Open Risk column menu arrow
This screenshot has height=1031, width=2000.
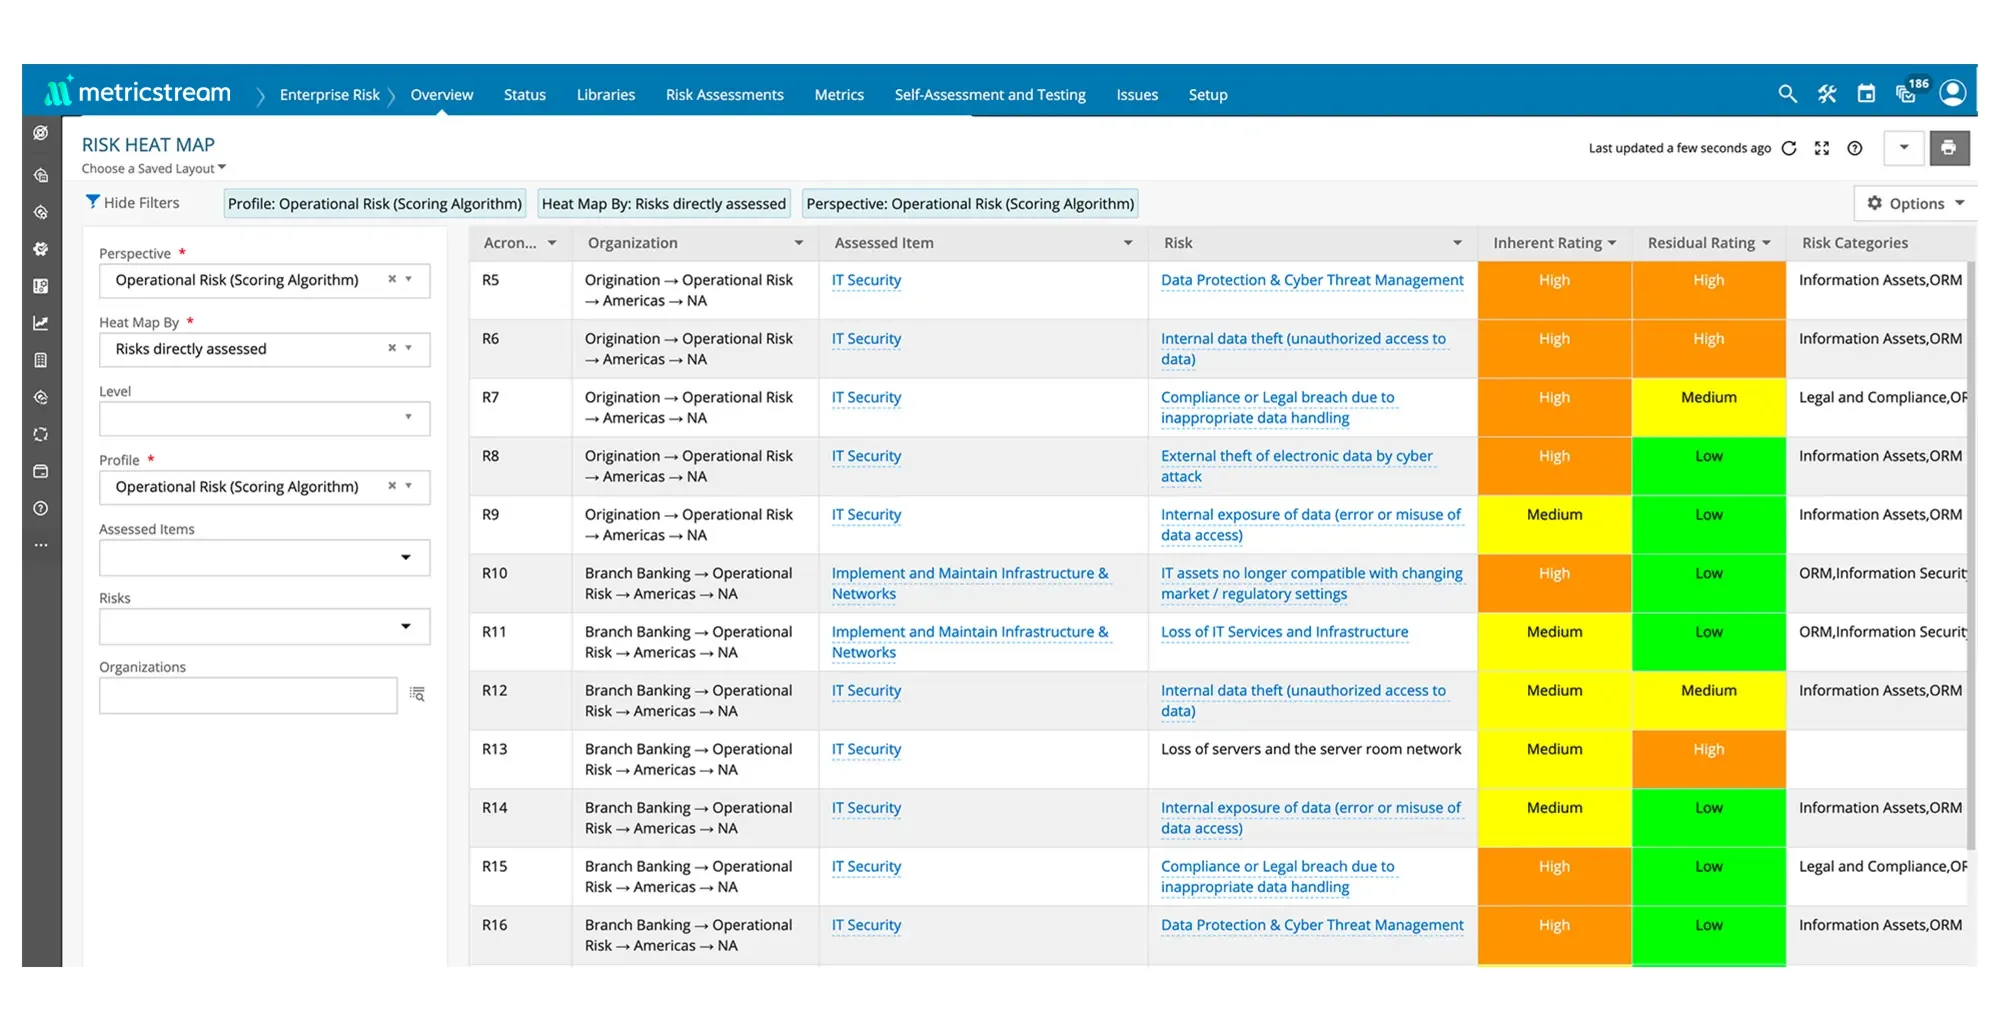1457,243
